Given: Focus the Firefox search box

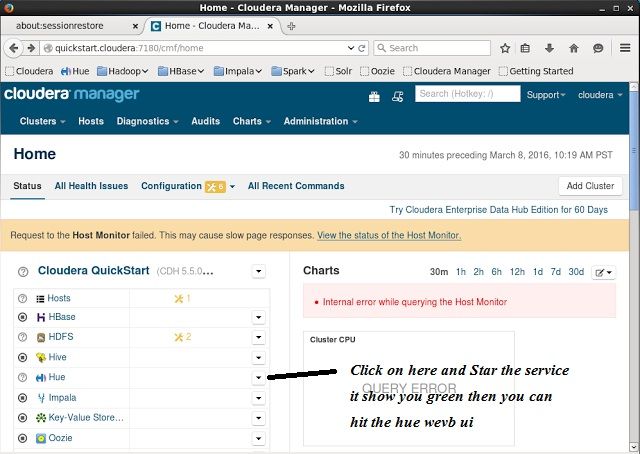Looking at the screenshot, I should click(432, 48).
